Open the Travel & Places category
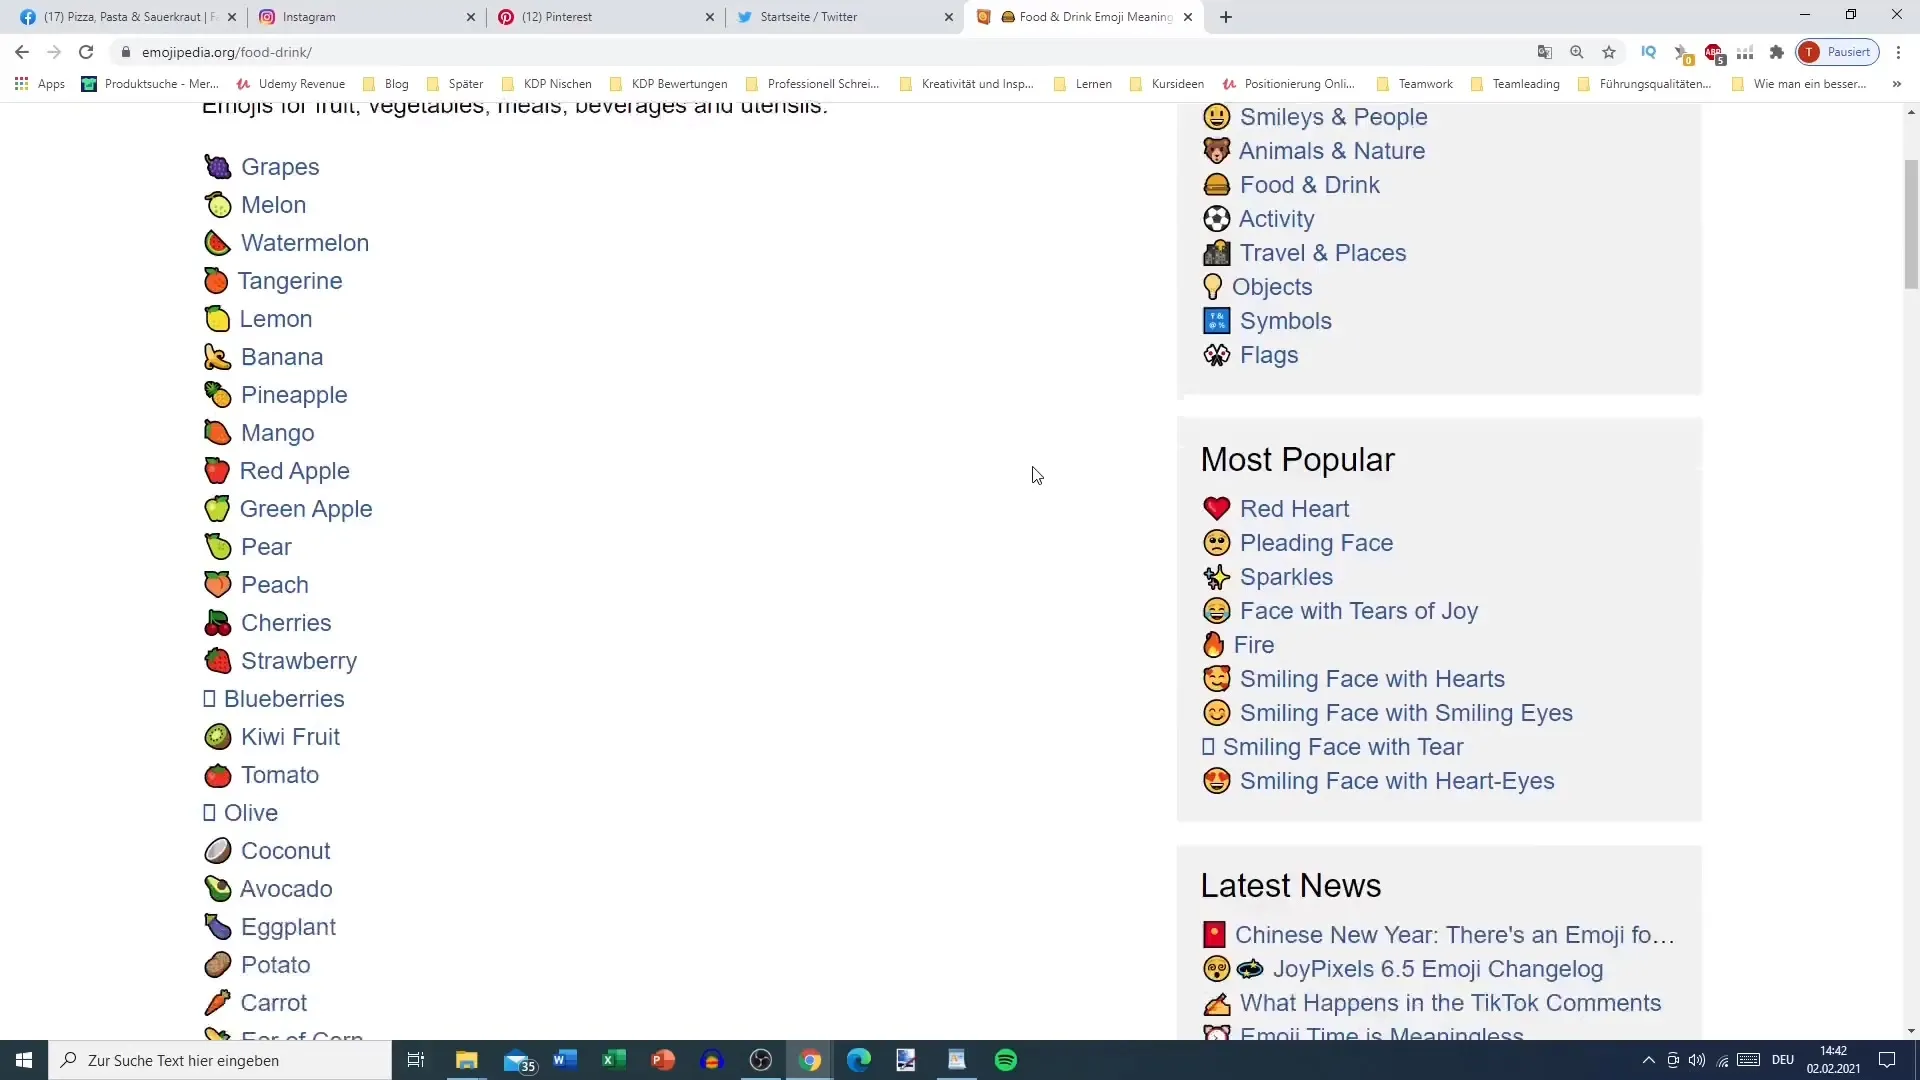1920x1080 pixels. 1323,253
